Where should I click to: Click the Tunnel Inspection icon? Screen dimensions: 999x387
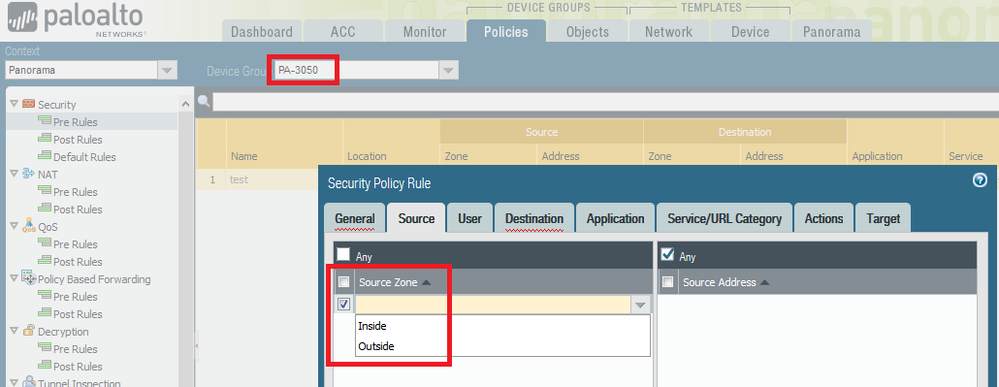[x=28, y=382]
